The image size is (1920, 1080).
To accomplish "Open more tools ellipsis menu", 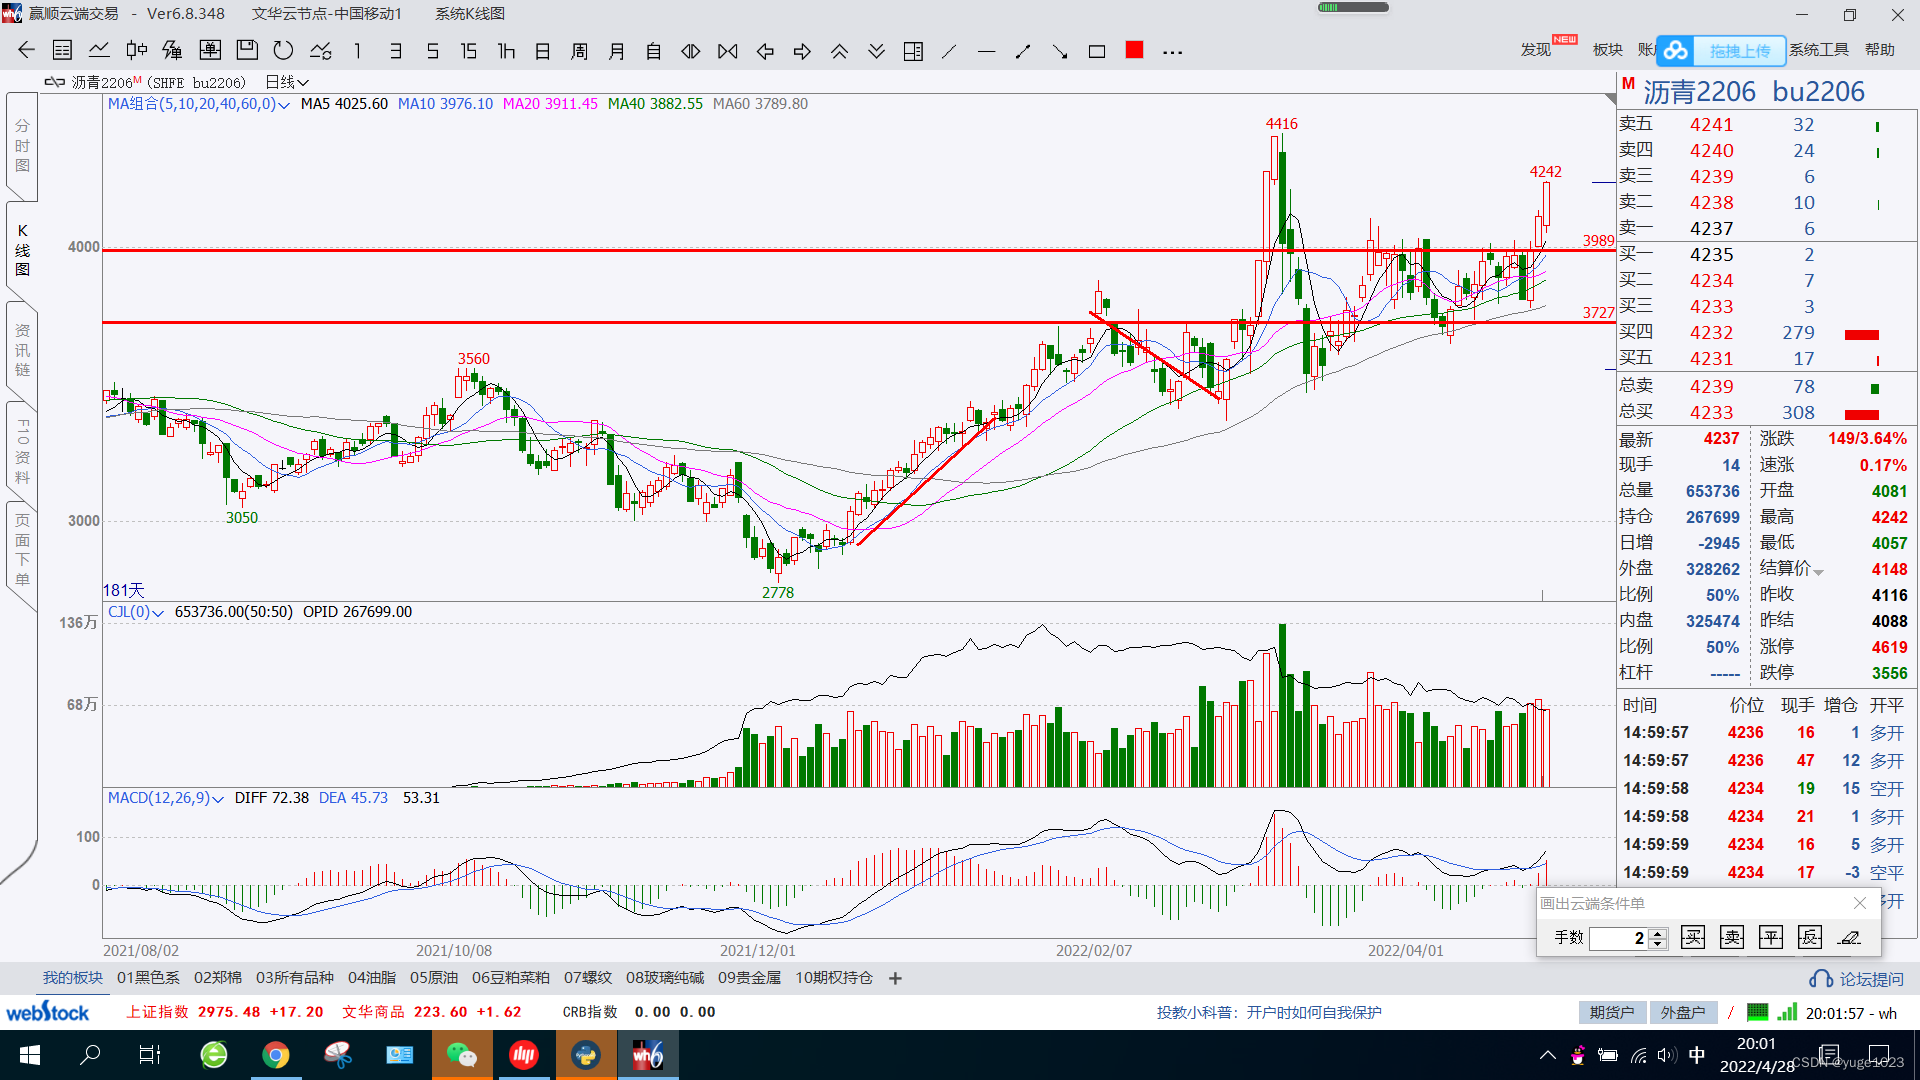I will [x=1173, y=52].
